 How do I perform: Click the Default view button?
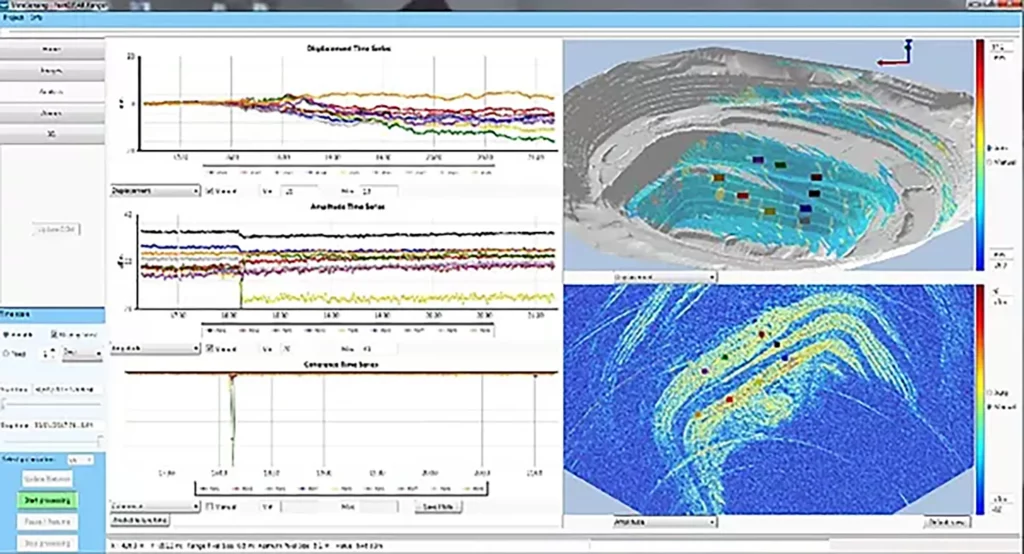coord(947,522)
